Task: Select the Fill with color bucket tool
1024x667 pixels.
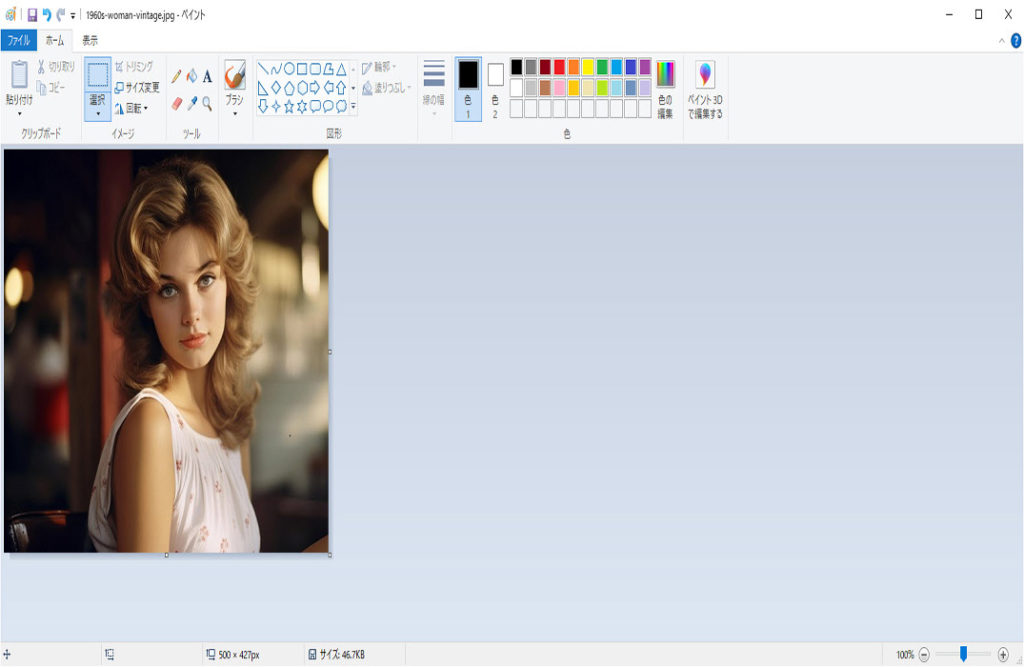Action: coord(192,75)
